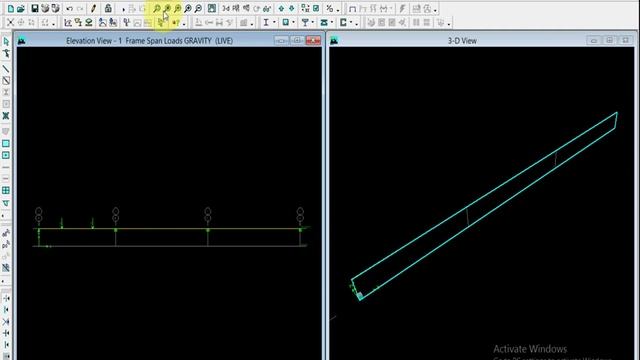Switch to plan view icon

tap(236, 8)
